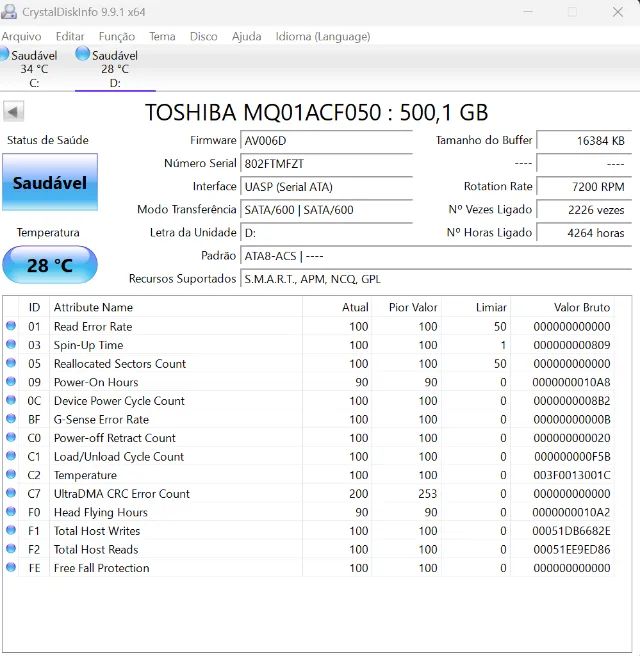Select the Reallocated Sectors Count row name
The height and width of the screenshot is (656, 640).
coord(120,363)
